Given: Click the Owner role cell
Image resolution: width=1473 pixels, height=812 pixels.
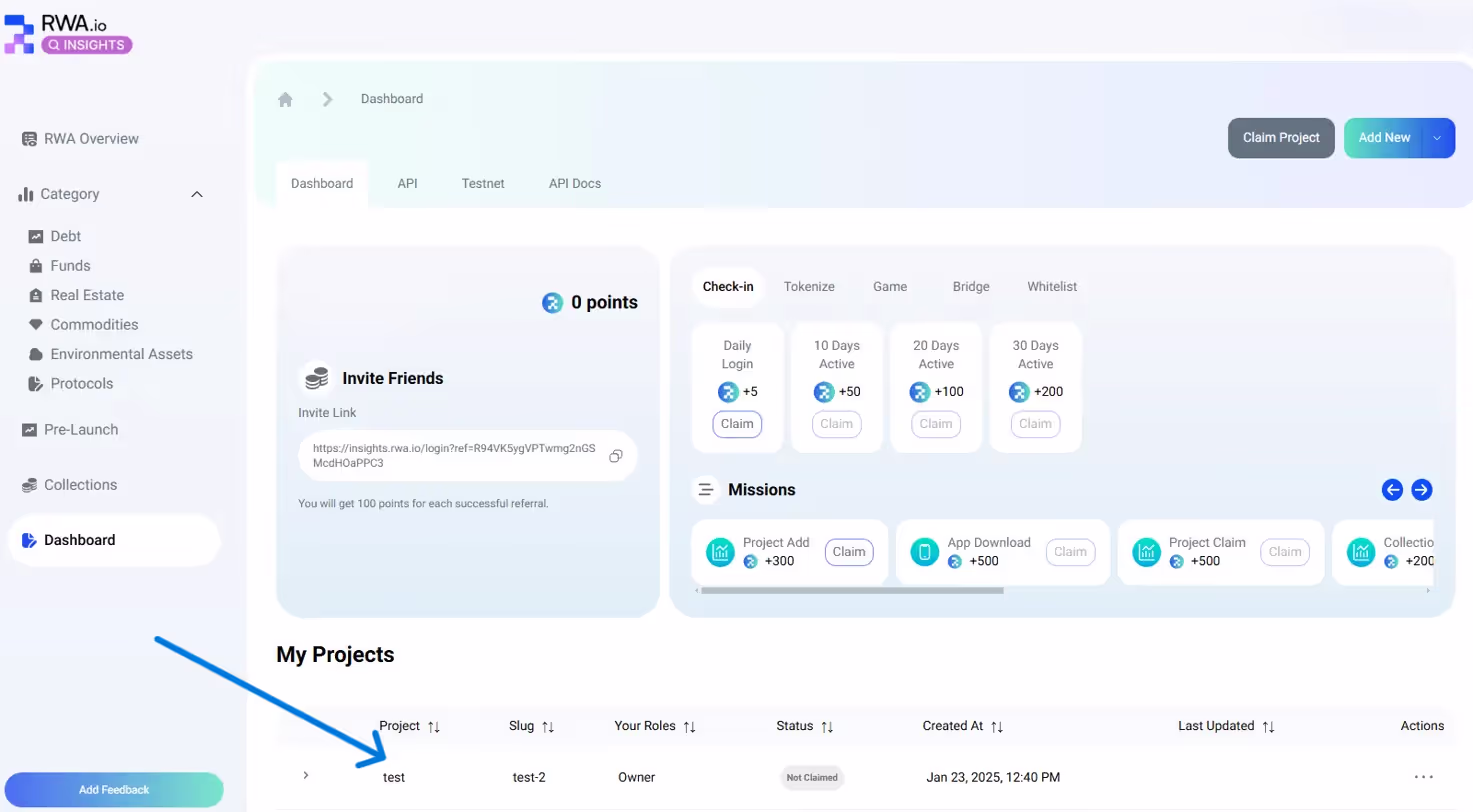Looking at the screenshot, I should click(x=637, y=777).
